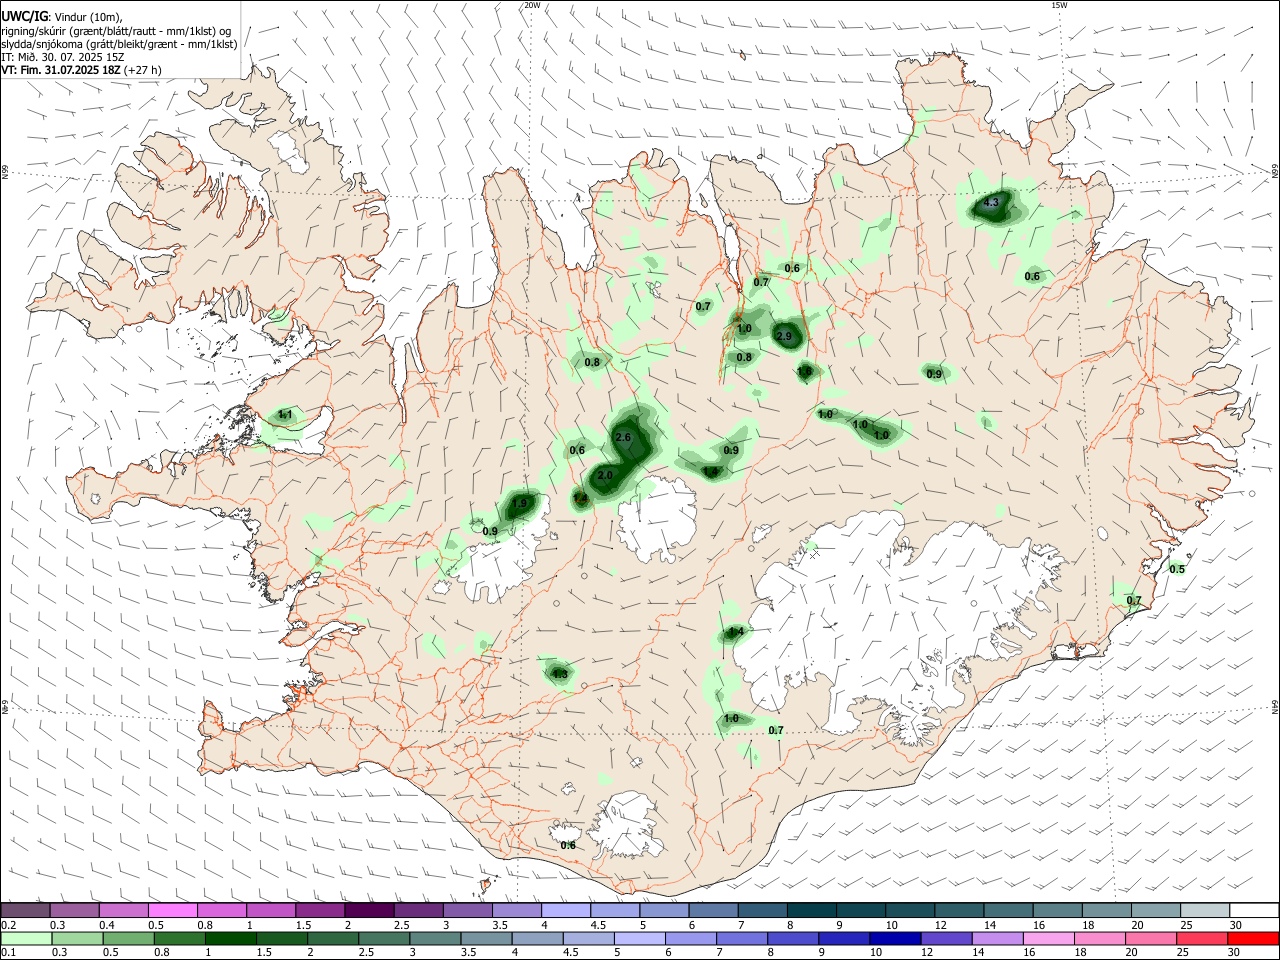Click the 15W longitude label at the top
The width and height of the screenshot is (1280, 960).
pos(1059,5)
